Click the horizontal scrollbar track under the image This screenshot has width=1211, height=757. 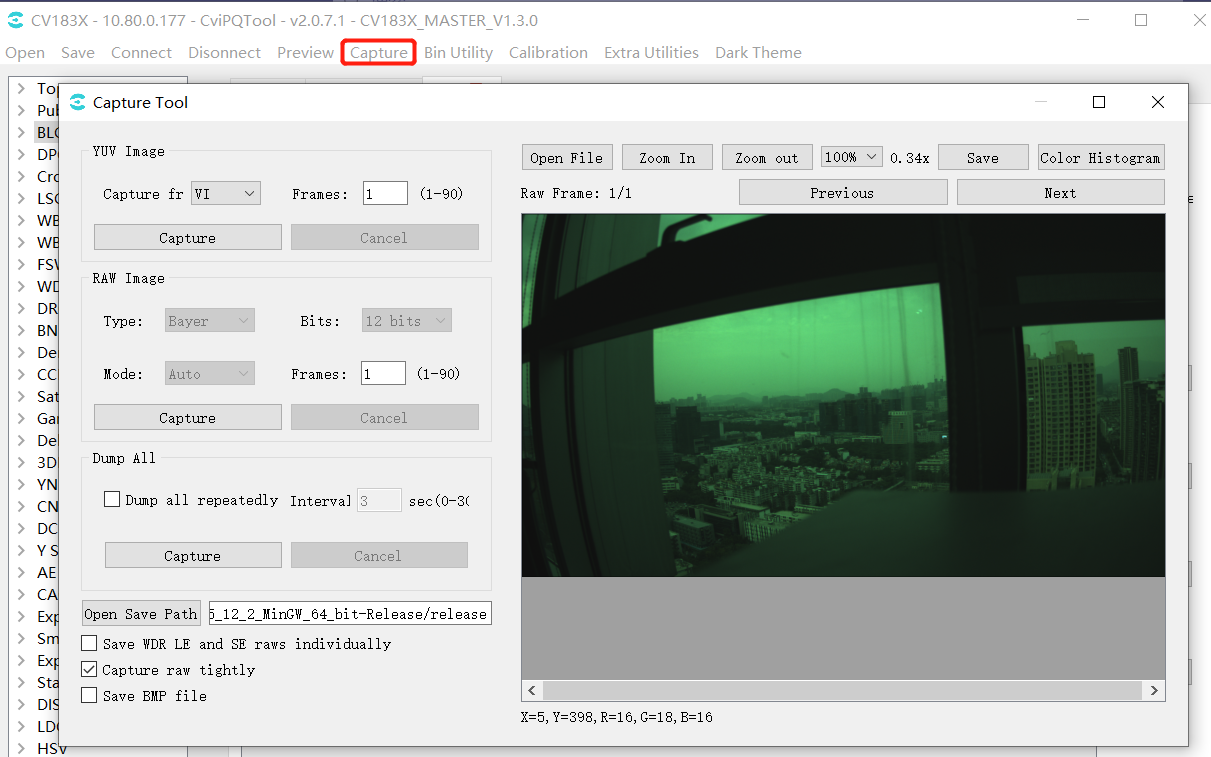[843, 690]
